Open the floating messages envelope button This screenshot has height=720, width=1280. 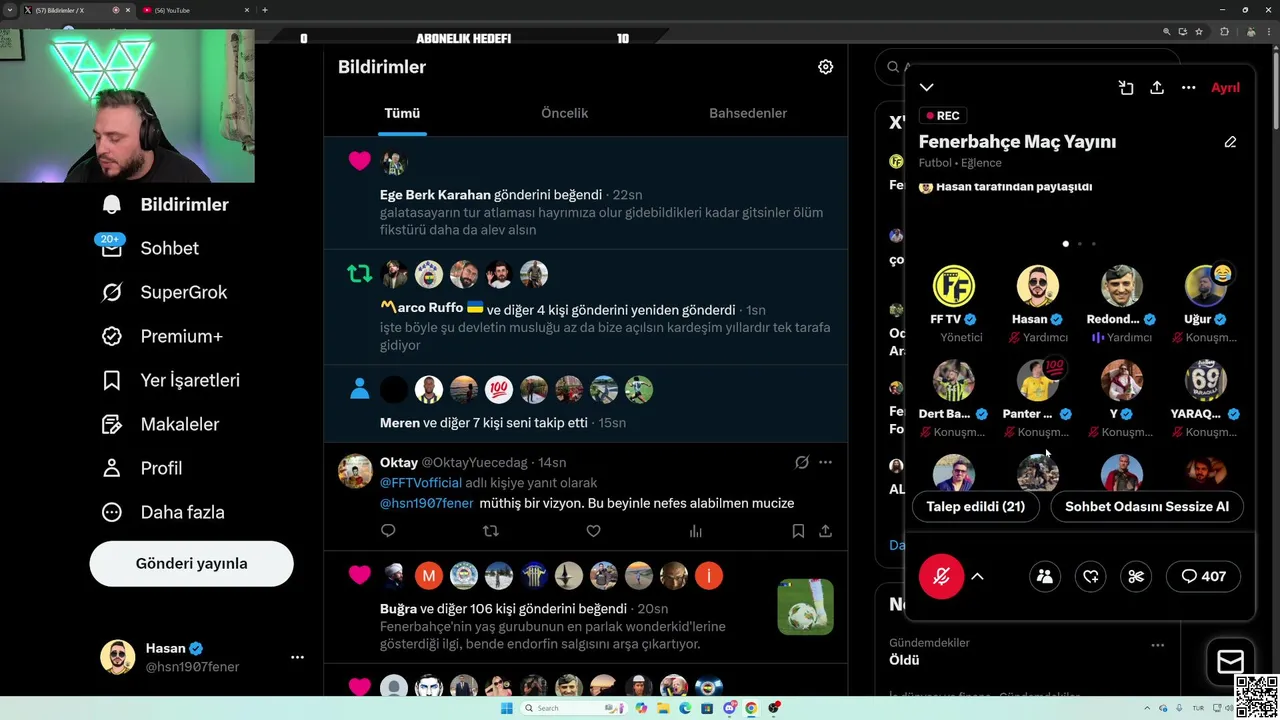(x=1230, y=661)
